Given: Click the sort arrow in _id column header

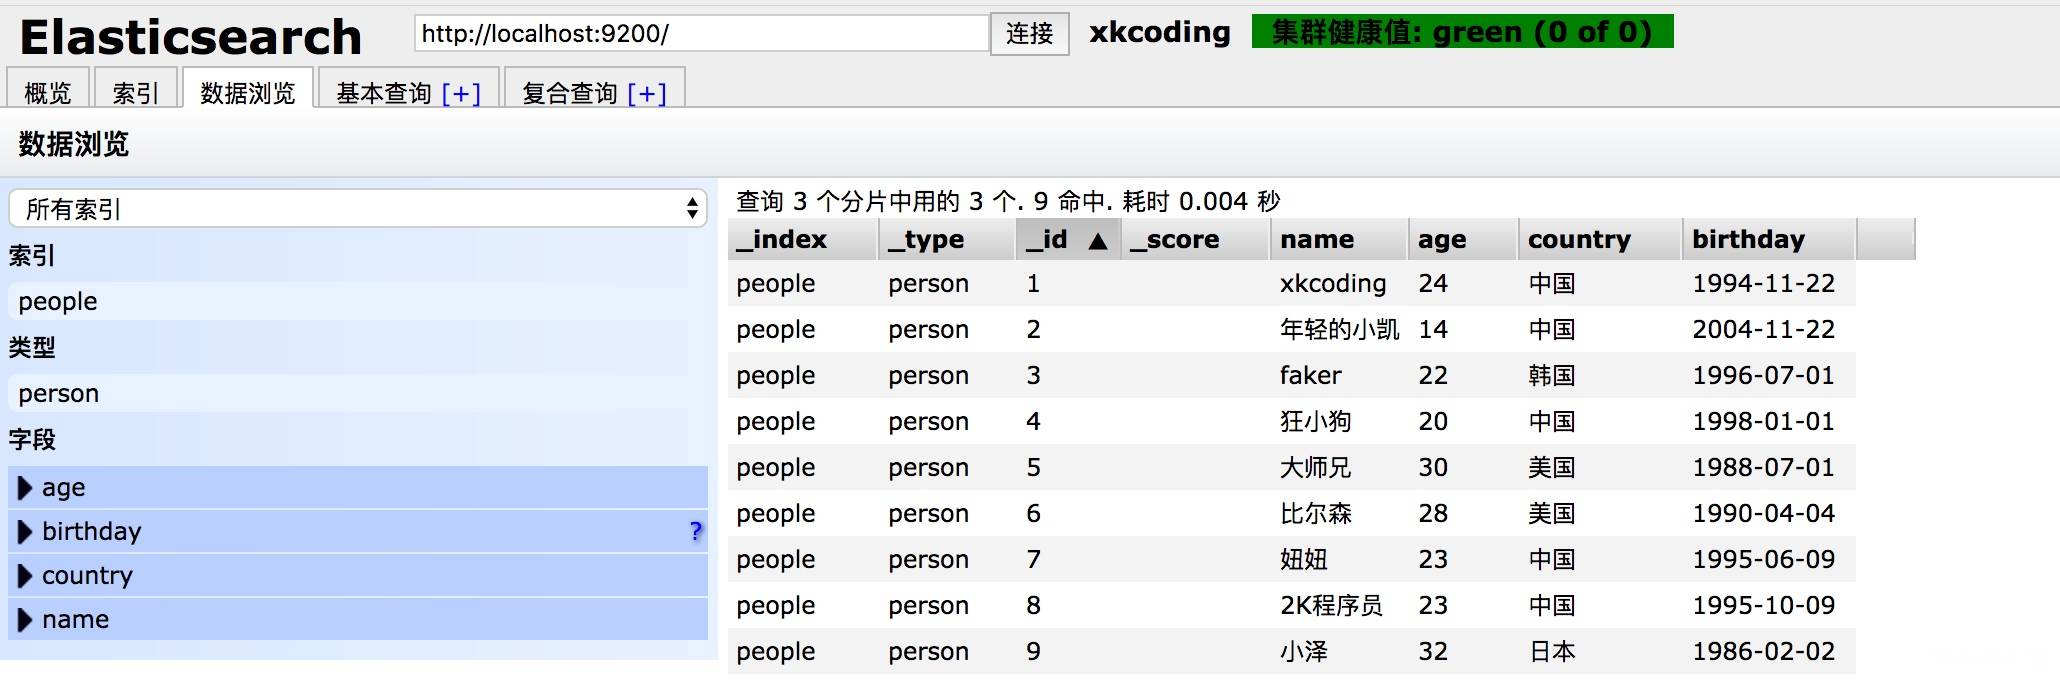Looking at the screenshot, I should (x=1097, y=240).
